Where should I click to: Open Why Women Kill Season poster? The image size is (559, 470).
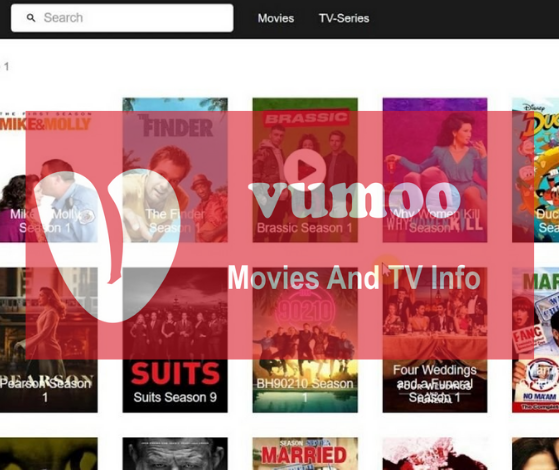[435, 170]
